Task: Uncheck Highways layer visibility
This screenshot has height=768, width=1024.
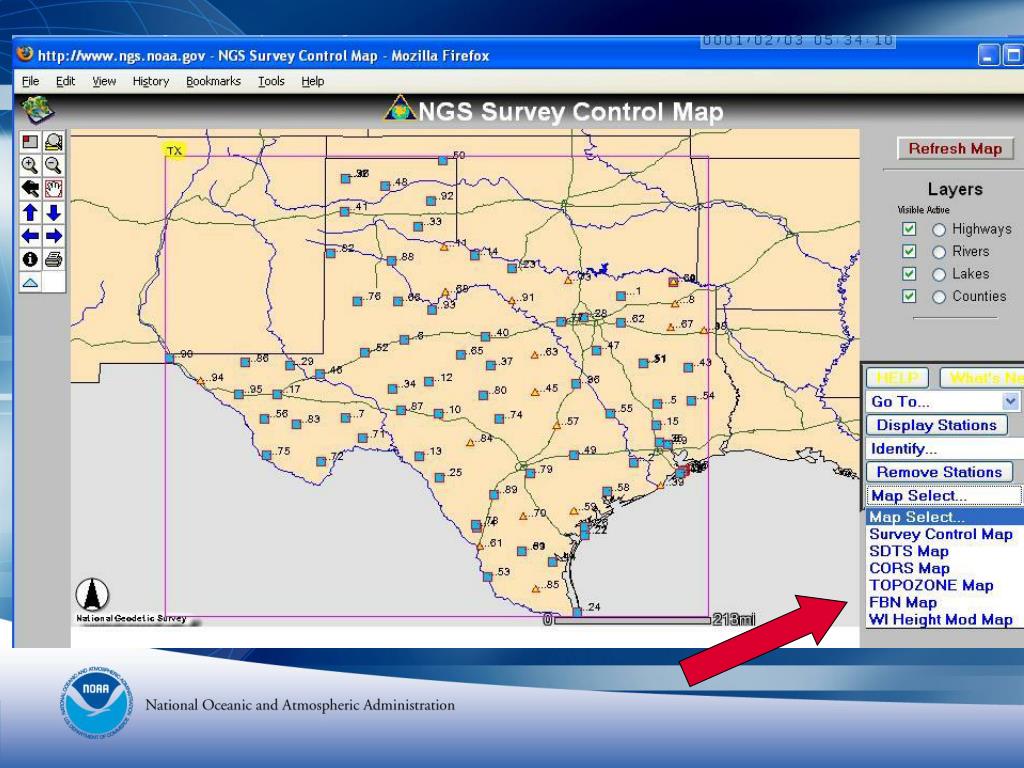Action: pyautogui.click(x=909, y=229)
